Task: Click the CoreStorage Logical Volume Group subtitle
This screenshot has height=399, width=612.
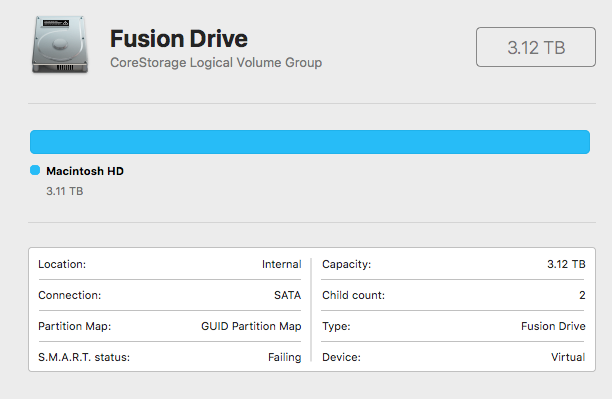Action: pyautogui.click(x=216, y=62)
